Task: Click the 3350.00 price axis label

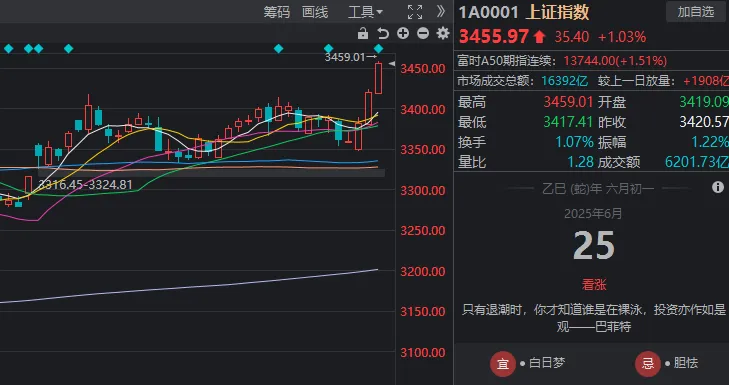Action: 423,150
